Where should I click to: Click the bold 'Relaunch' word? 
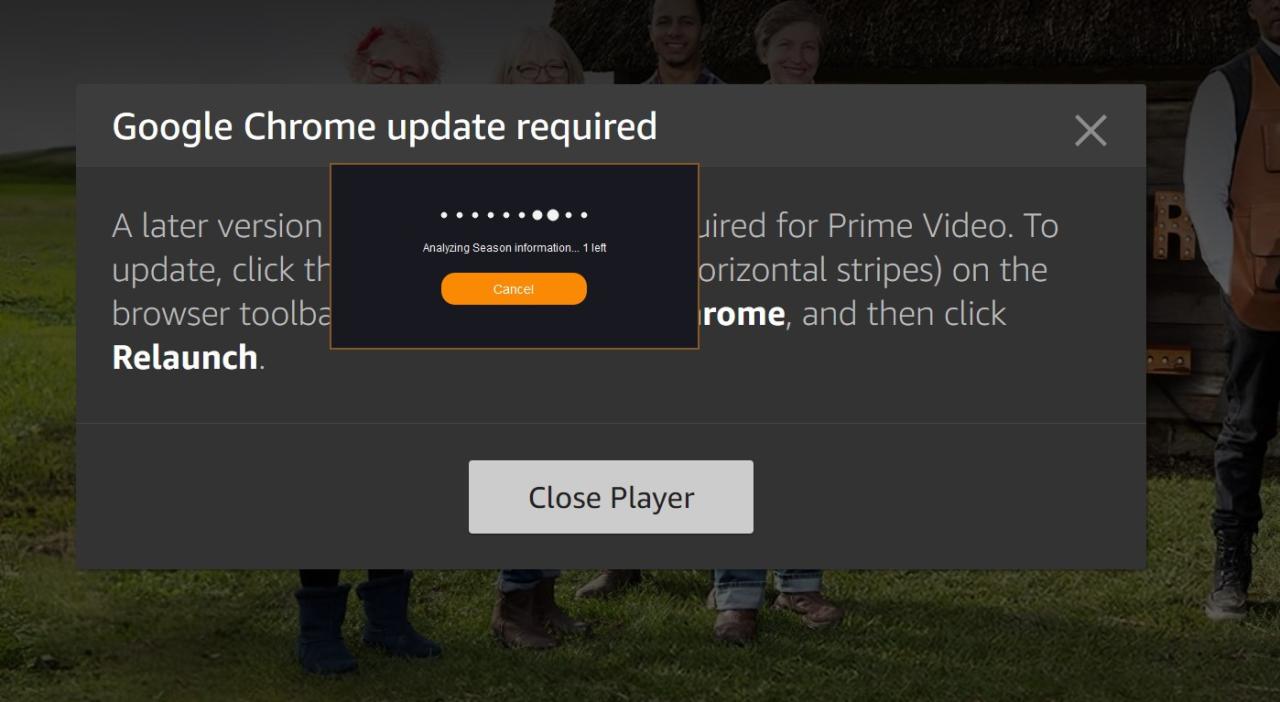click(x=185, y=357)
